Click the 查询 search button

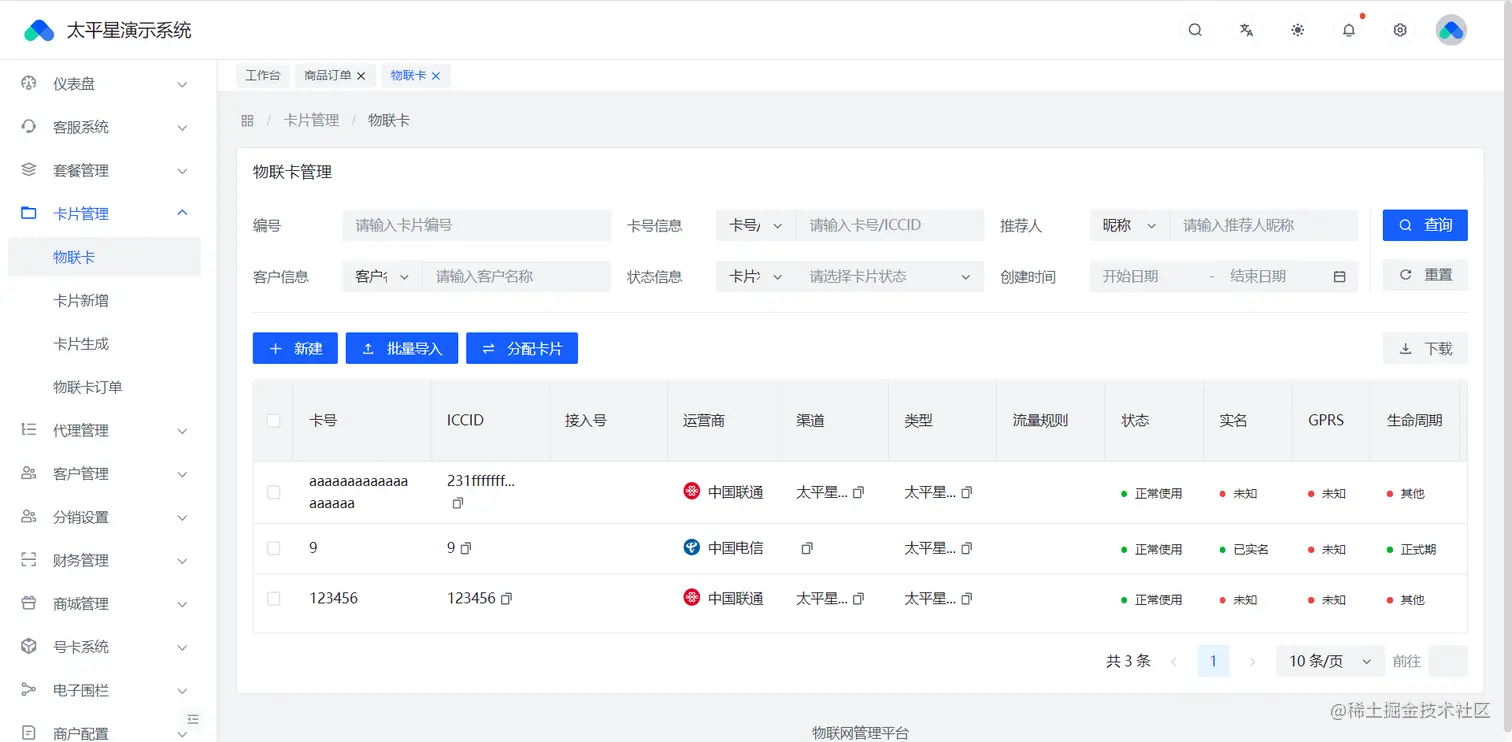coord(1425,225)
